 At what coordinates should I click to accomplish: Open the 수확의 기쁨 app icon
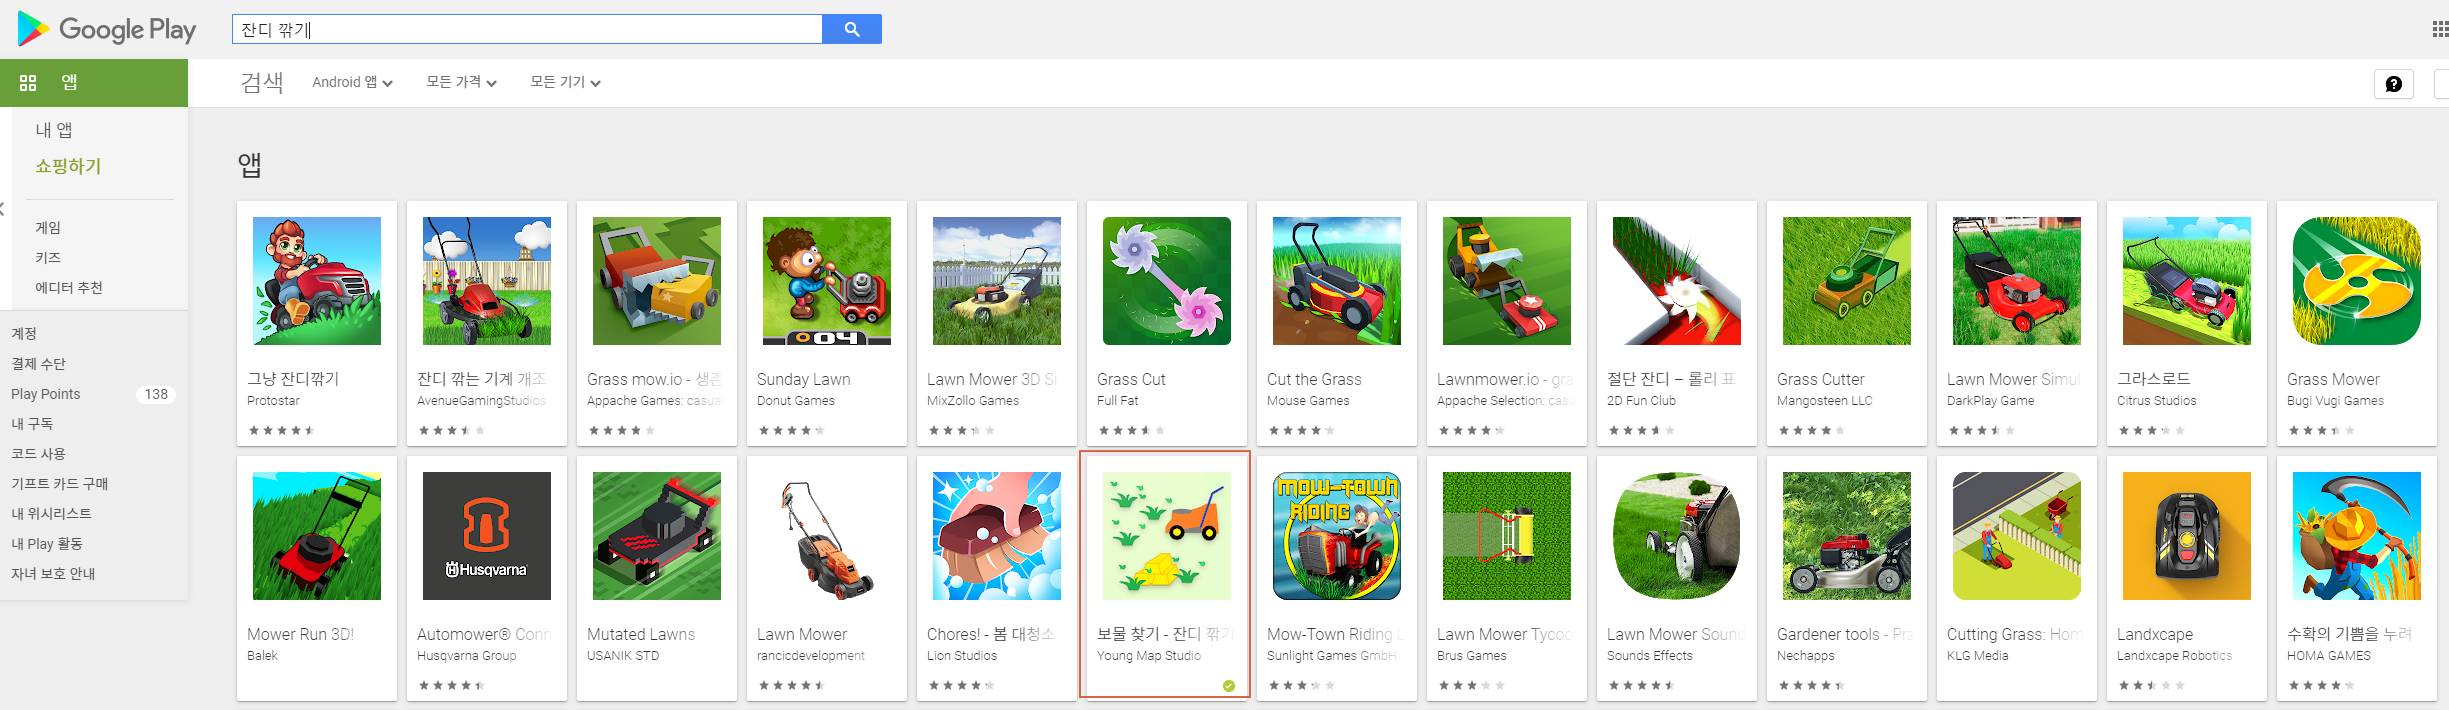[x=2357, y=536]
